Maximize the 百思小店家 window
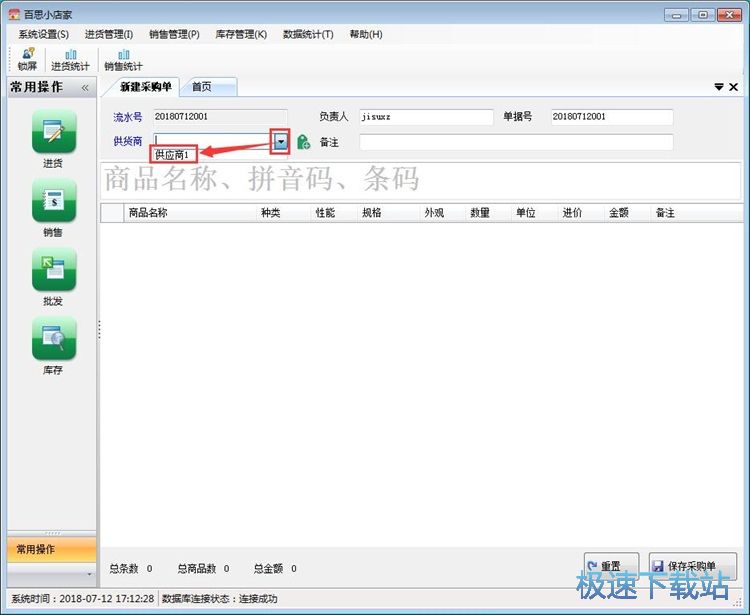Viewport: 750px width, 615px height. pos(703,15)
